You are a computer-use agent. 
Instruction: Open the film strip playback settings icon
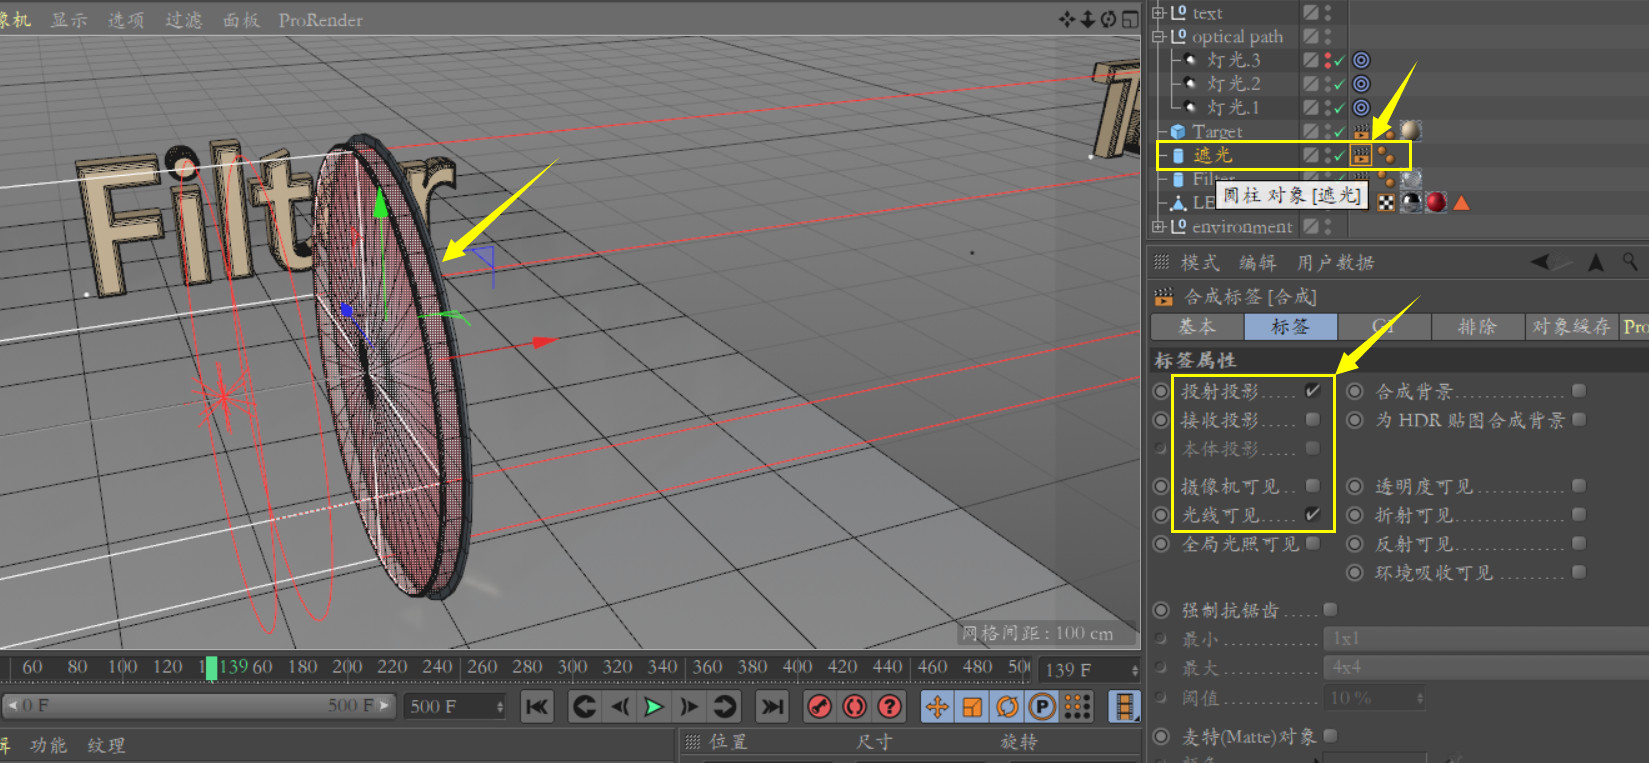[x=1125, y=707]
